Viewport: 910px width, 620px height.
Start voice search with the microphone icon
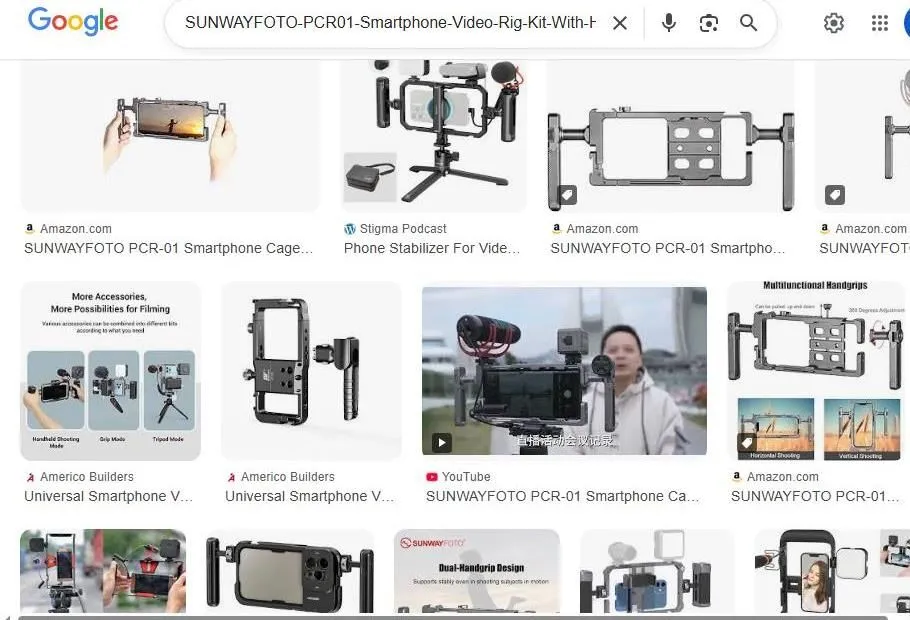tap(669, 23)
